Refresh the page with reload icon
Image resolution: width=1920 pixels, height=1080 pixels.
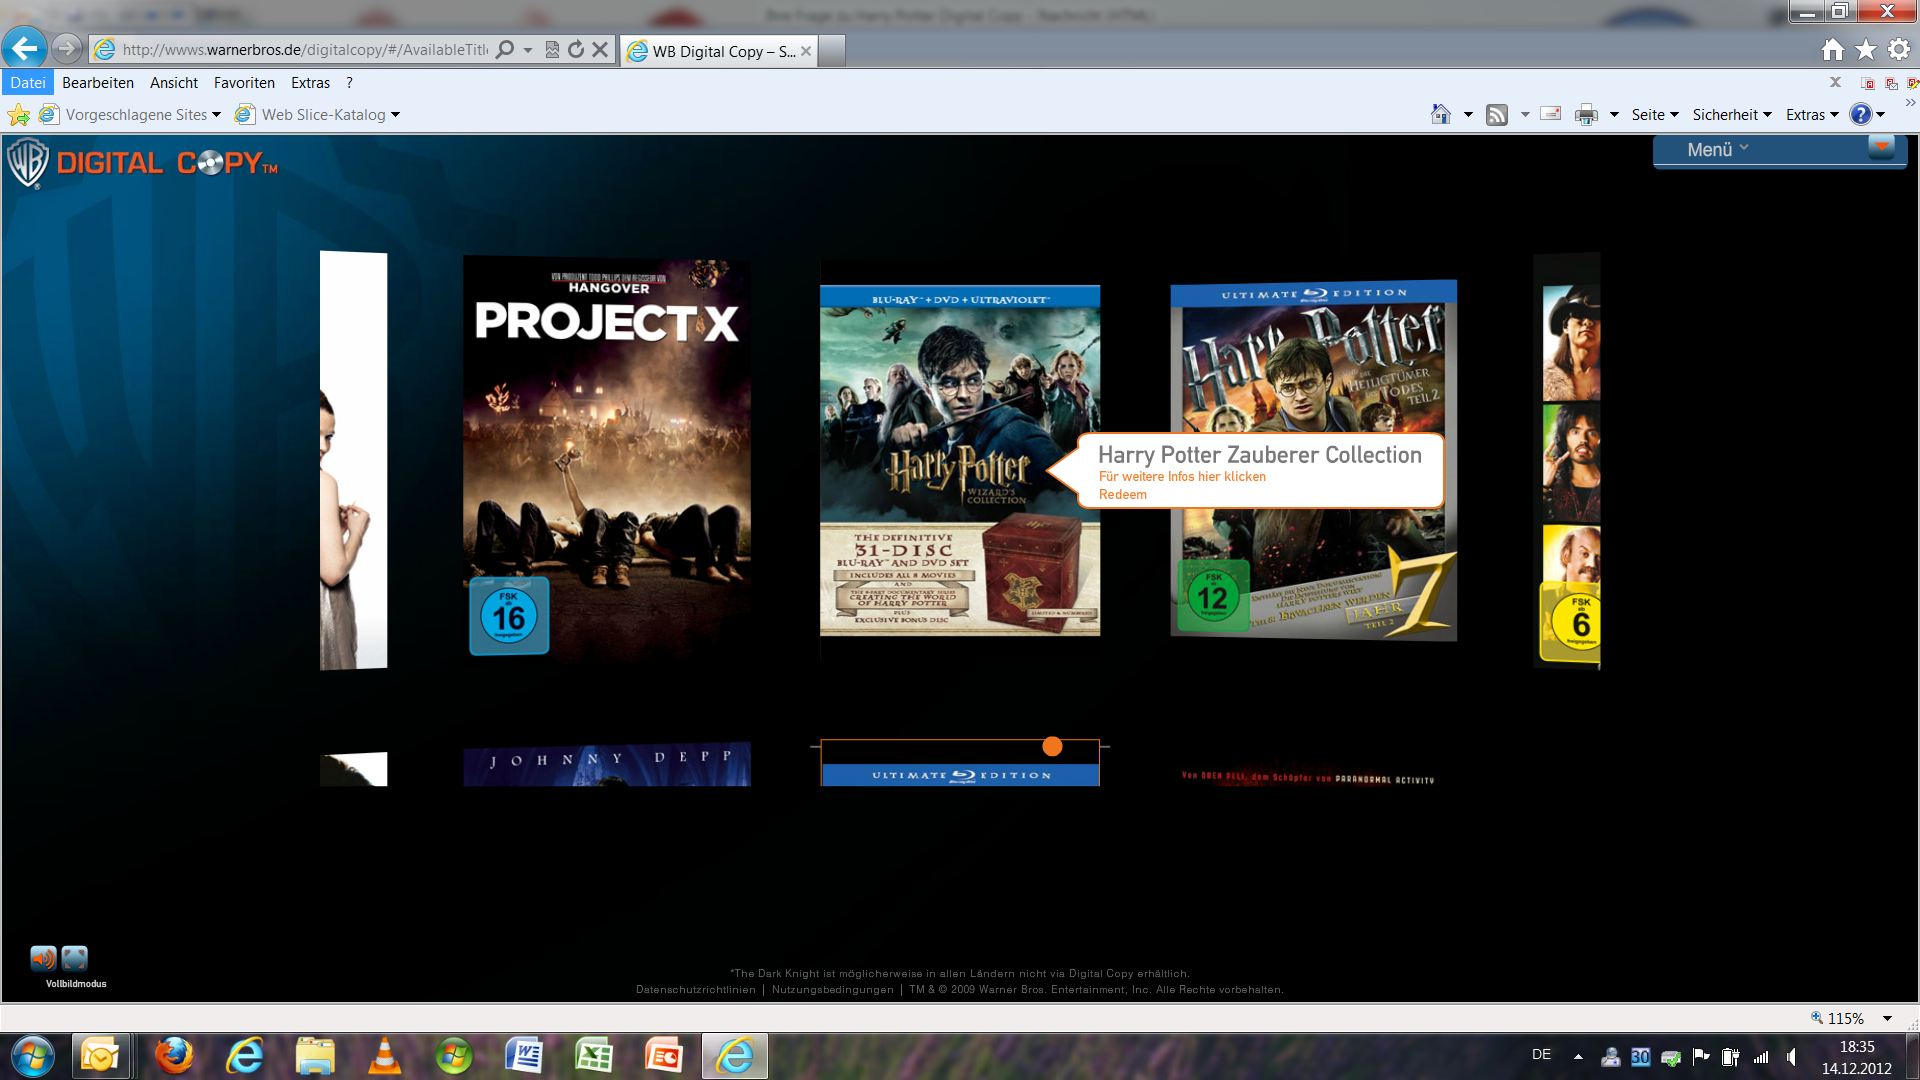point(576,49)
